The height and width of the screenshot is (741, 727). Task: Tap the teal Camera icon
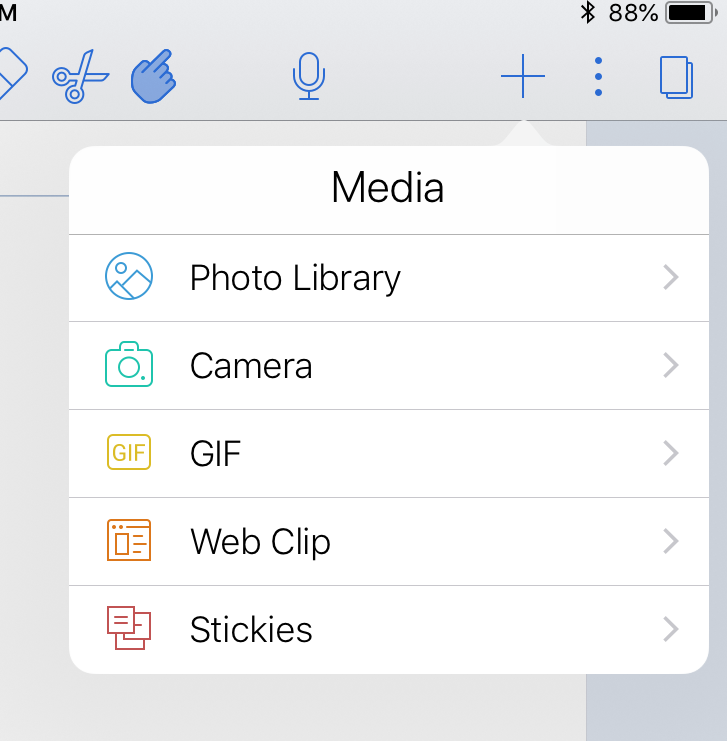click(x=129, y=365)
